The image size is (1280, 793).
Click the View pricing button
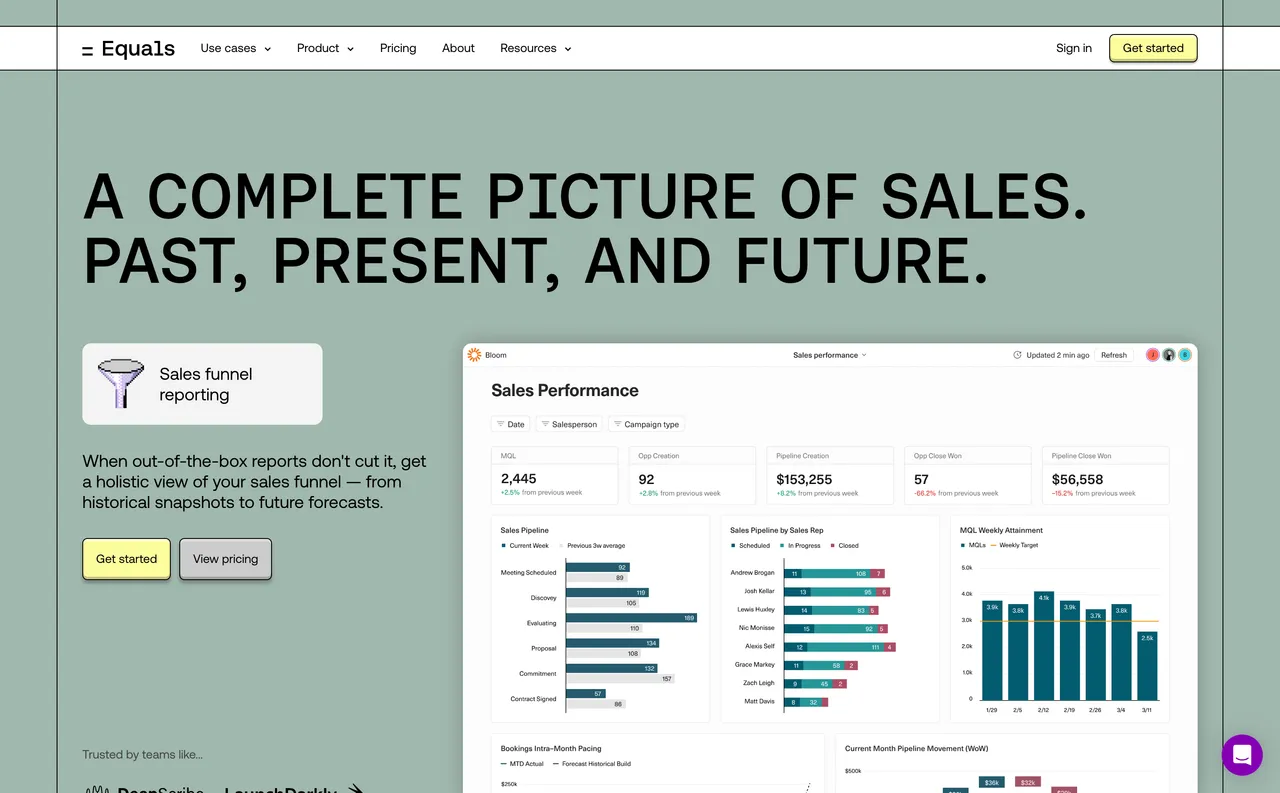(x=225, y=559)
